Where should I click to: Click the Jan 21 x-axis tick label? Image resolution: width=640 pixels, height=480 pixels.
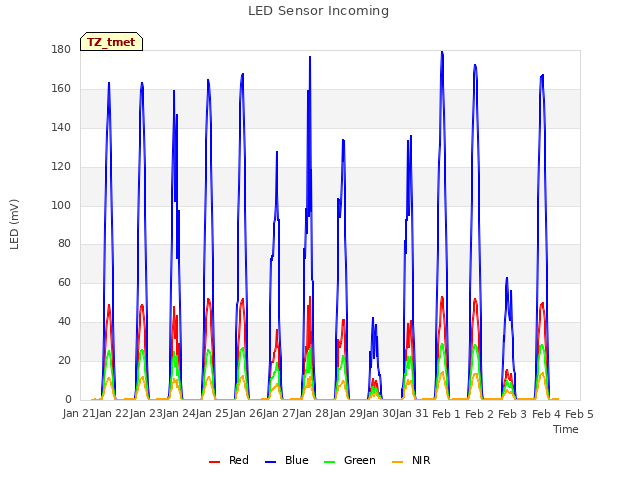[x=79, y=414]
